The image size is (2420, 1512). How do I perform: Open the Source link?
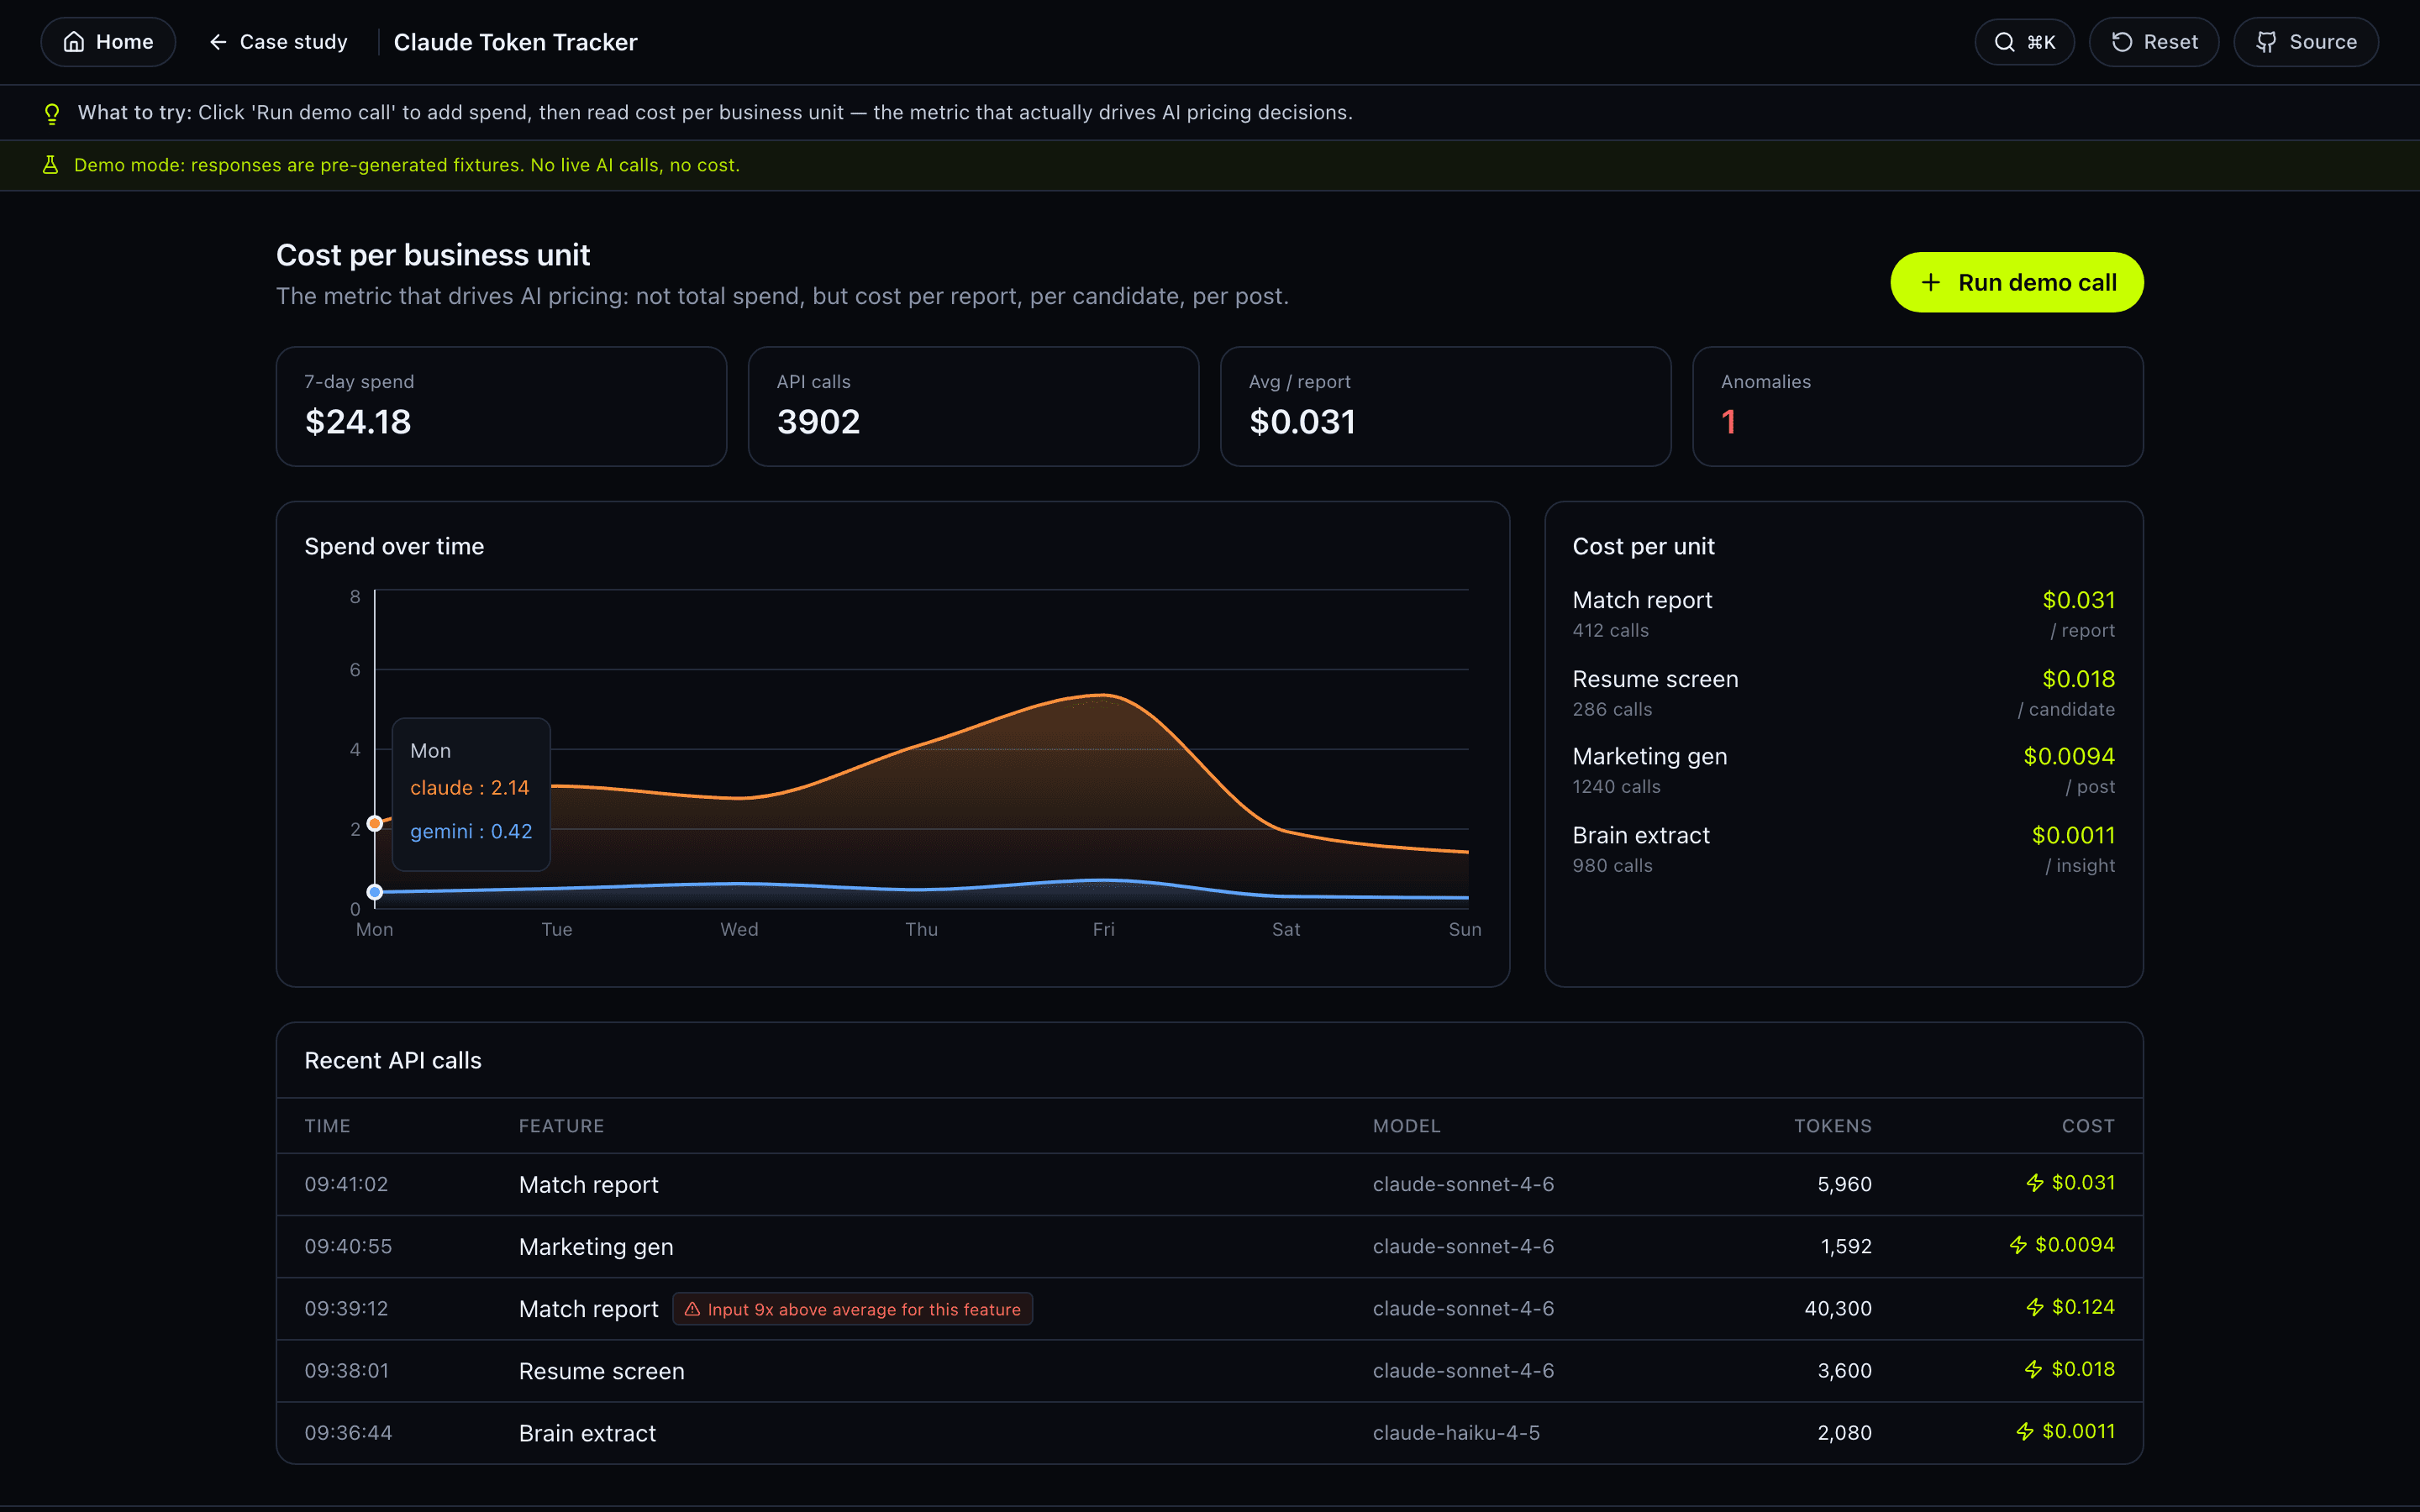(2306, 42)
